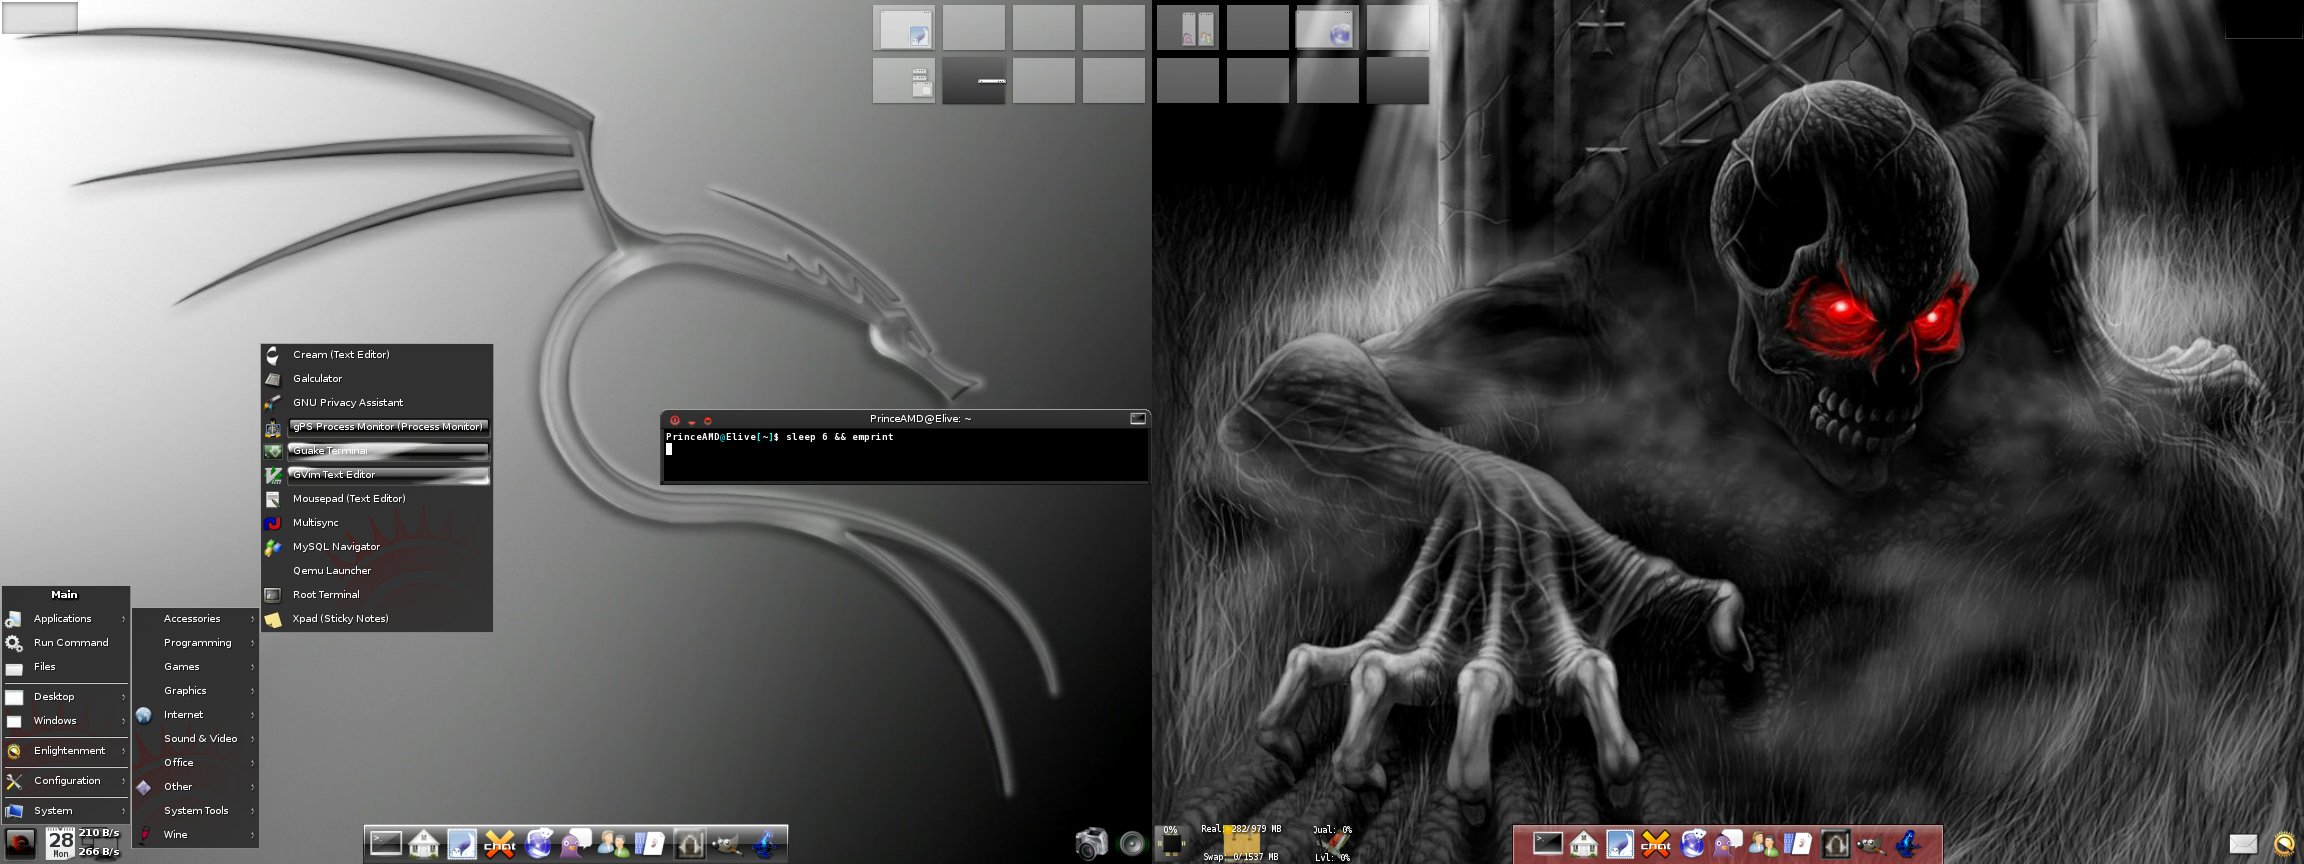
Task: Click the Elive start menu button
Action: point(20,843)
